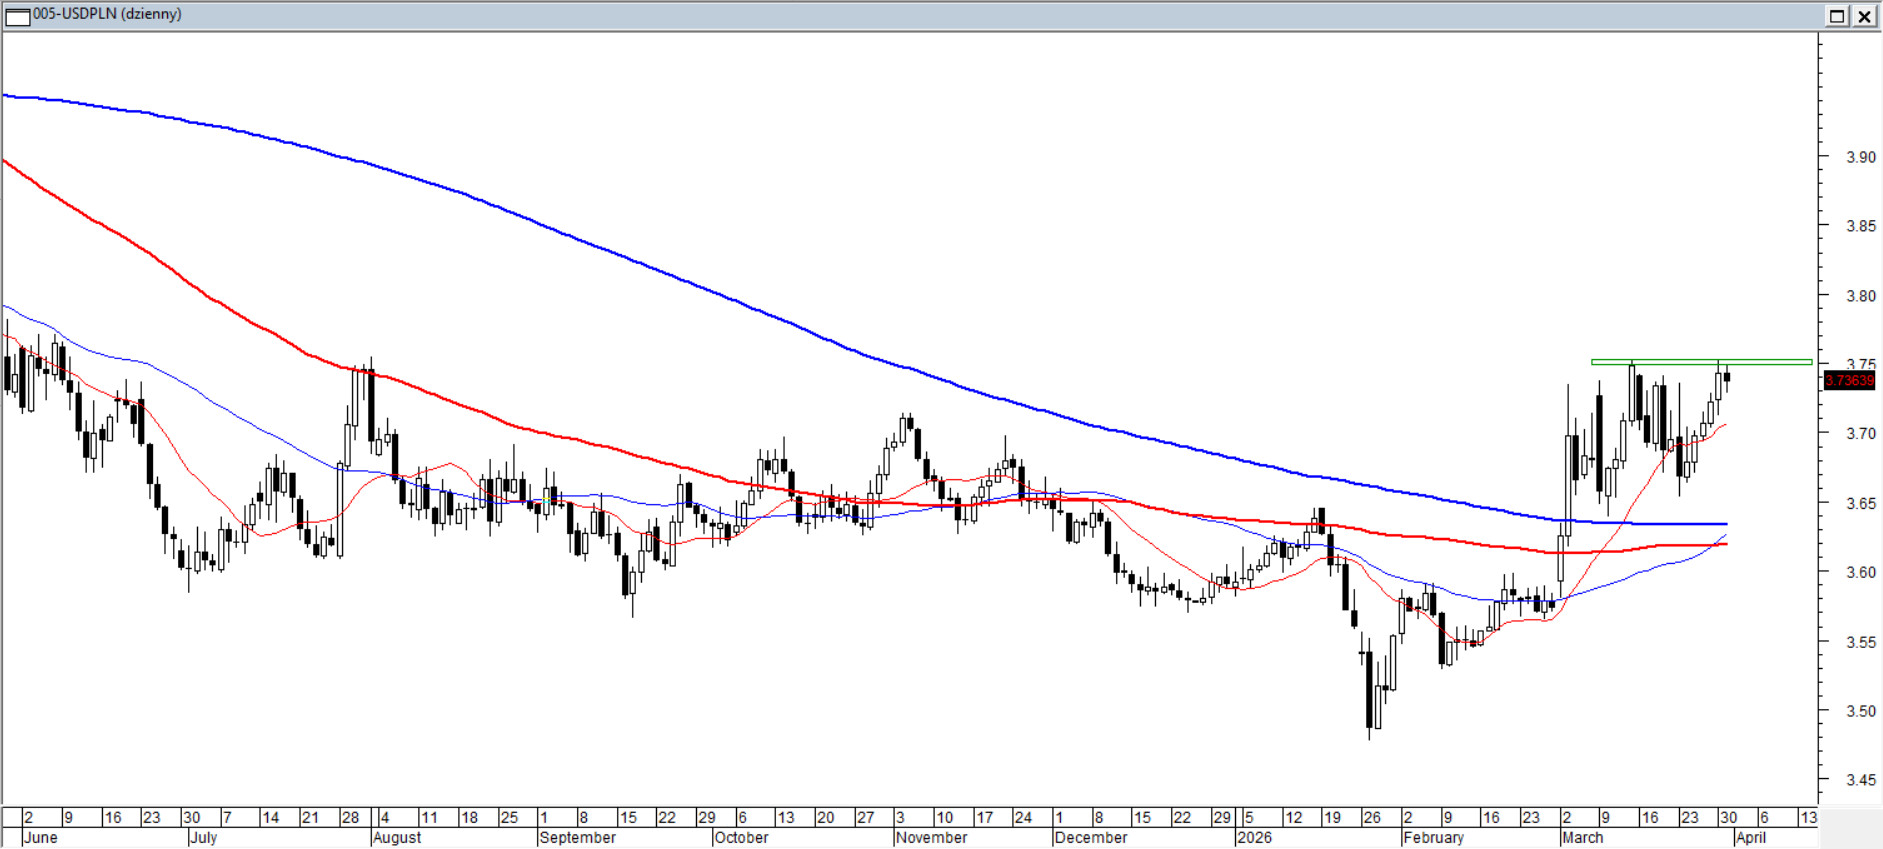Click the June month label
The image size is (1883, 849).
[x=40, y=838]
